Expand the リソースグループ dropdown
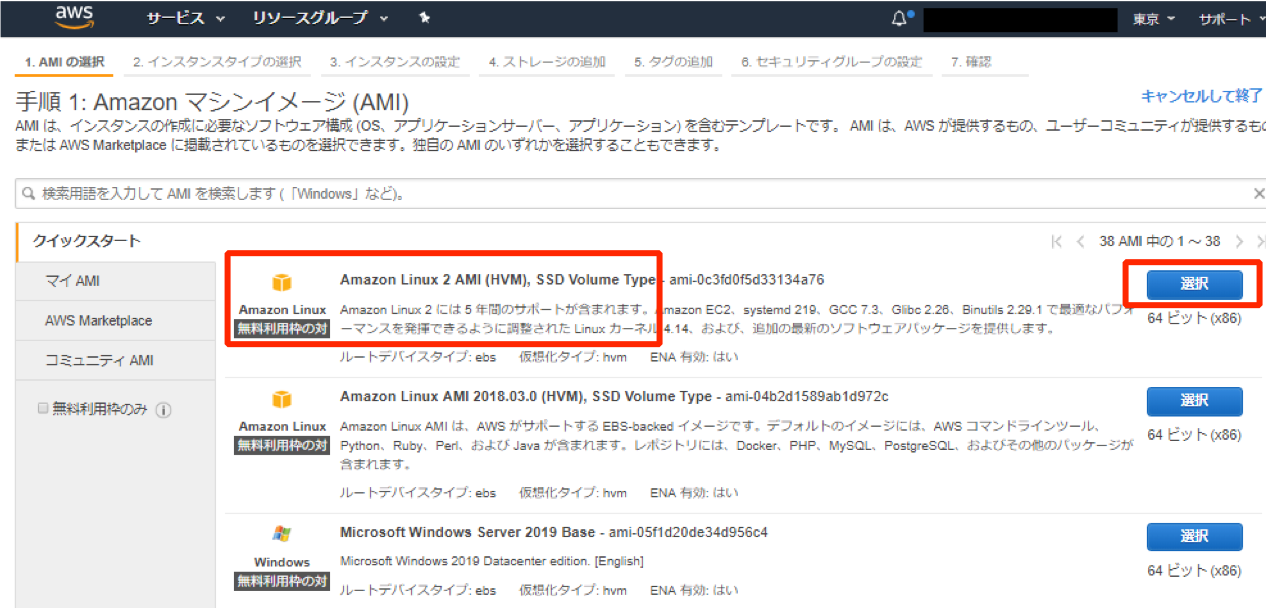Viewport: 1266px width, 608px height. pos(321,18)
